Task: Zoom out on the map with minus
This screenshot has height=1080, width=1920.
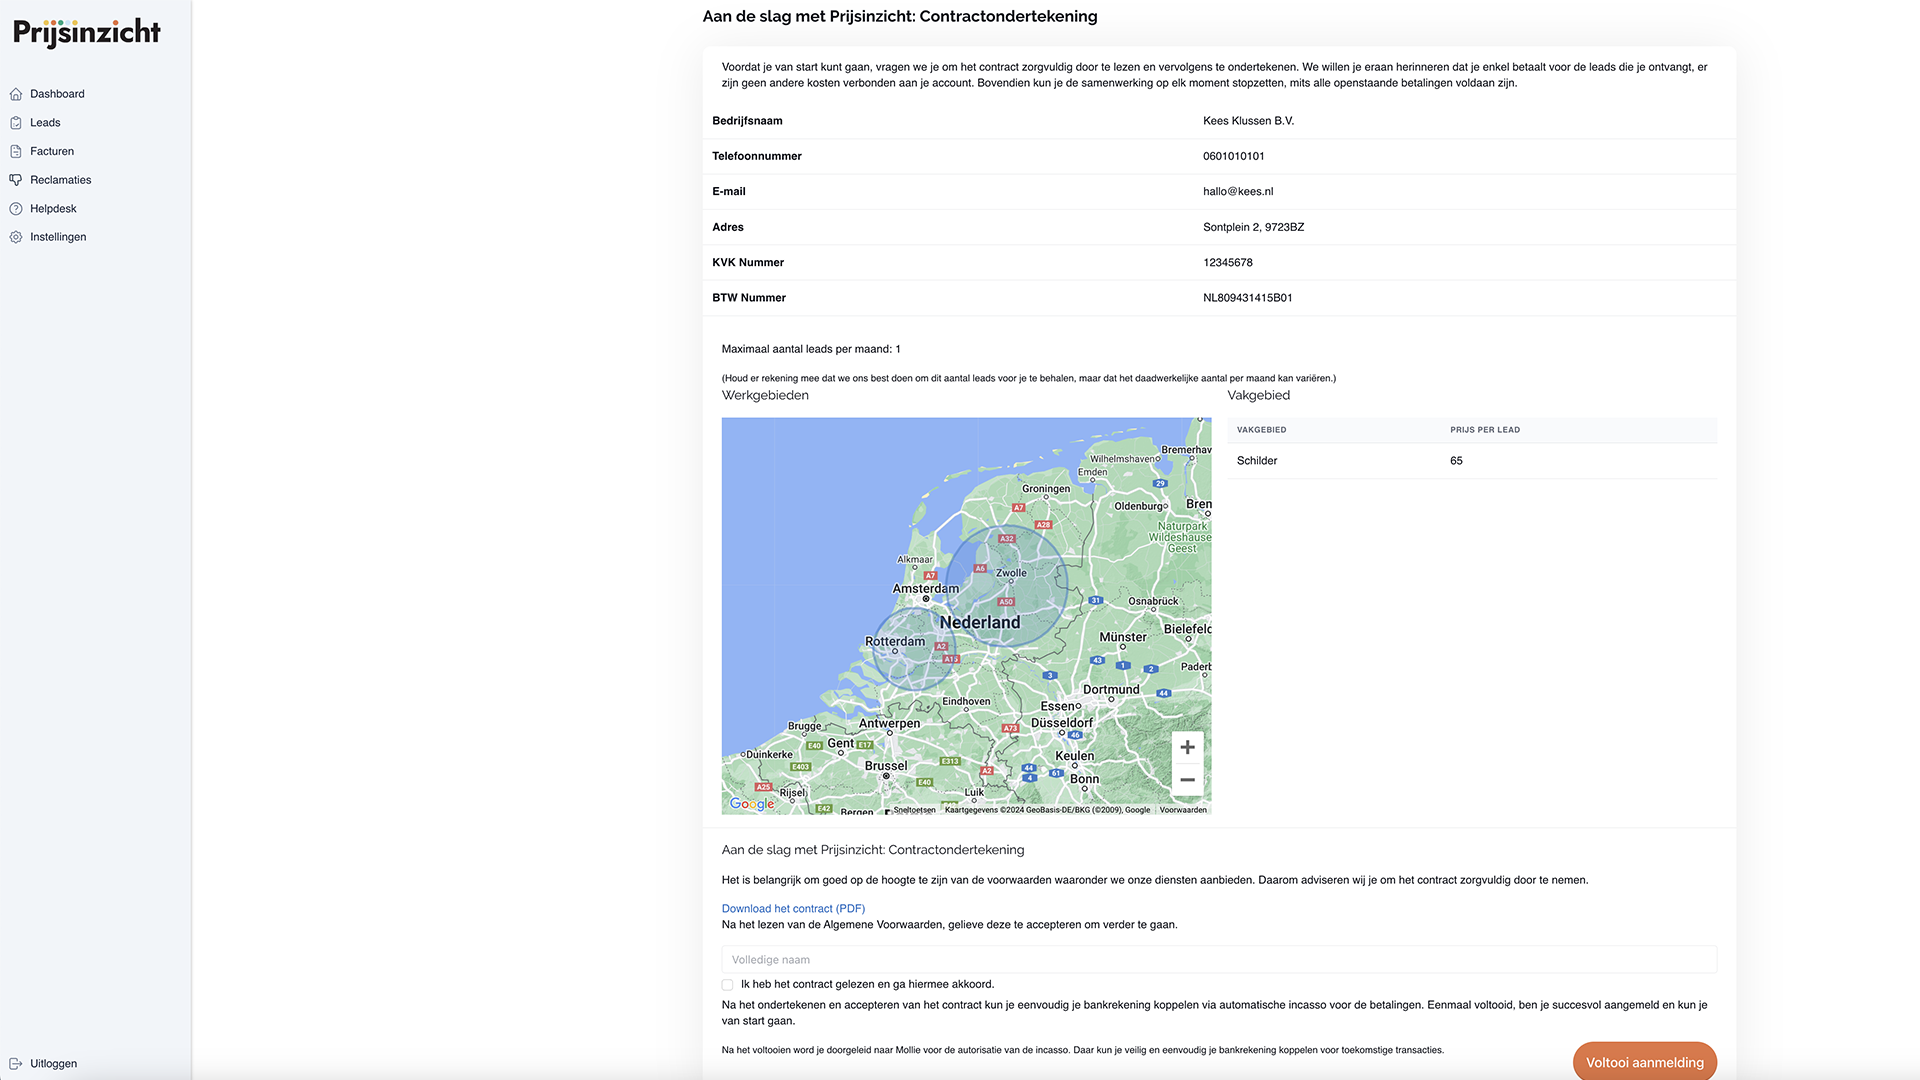Action: pyautogui.click(x=1187, y=780)
